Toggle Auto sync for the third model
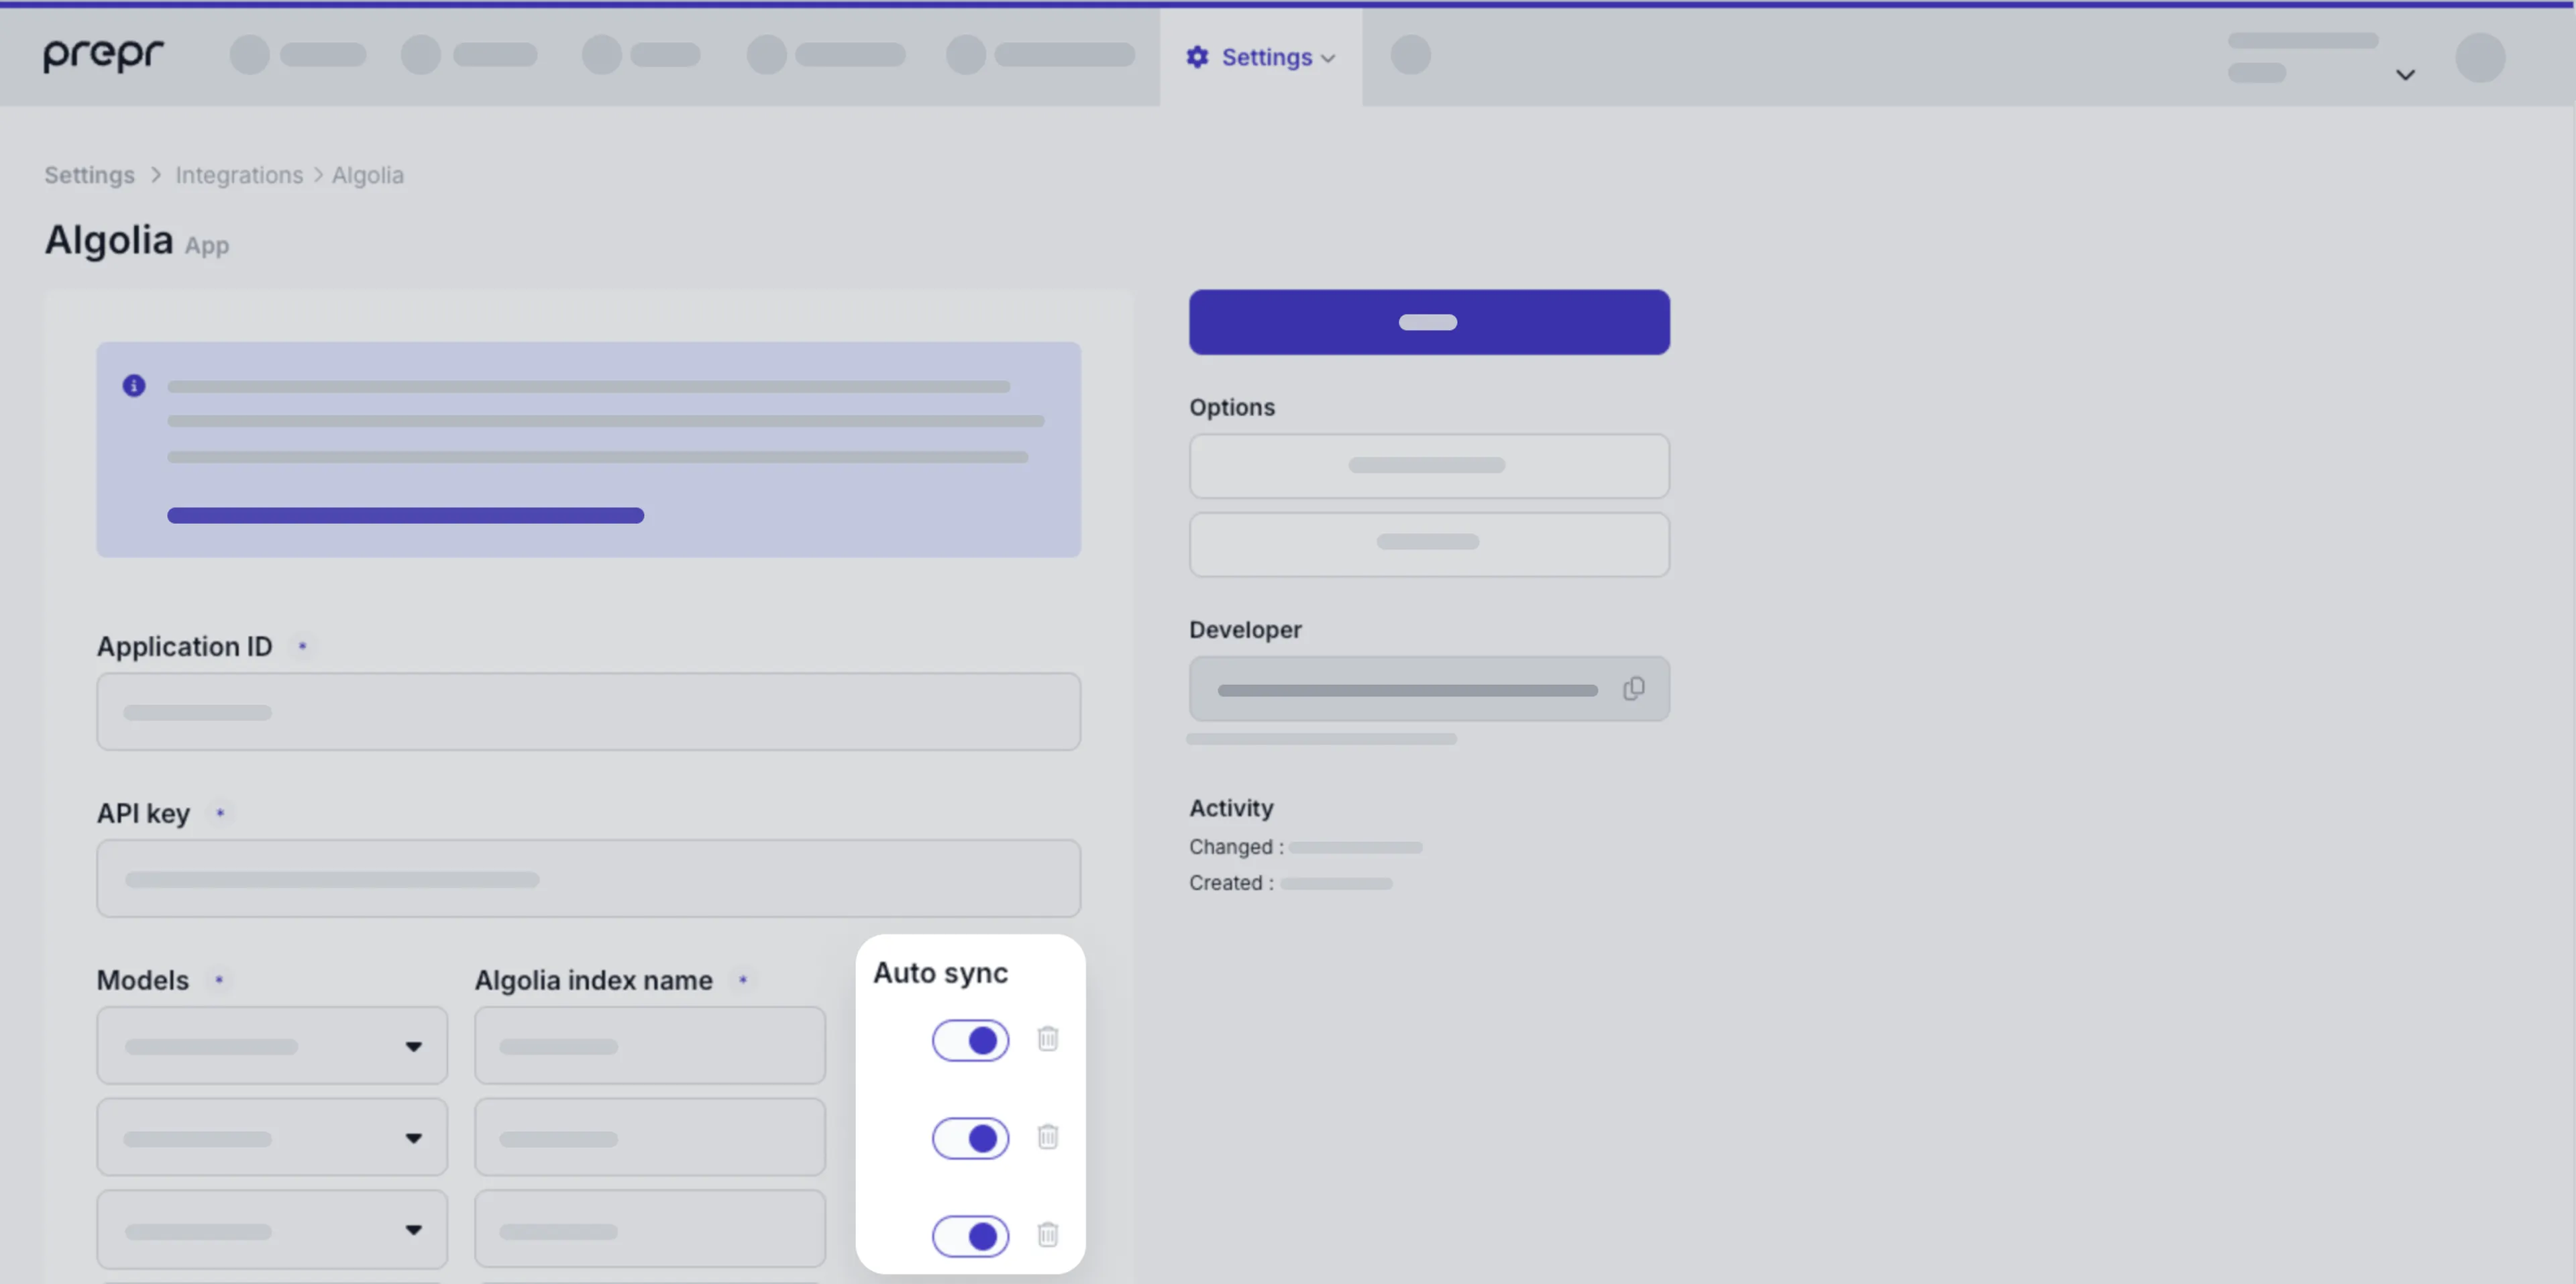This screenshot has height=1284, width=2576. [970, 1236]
